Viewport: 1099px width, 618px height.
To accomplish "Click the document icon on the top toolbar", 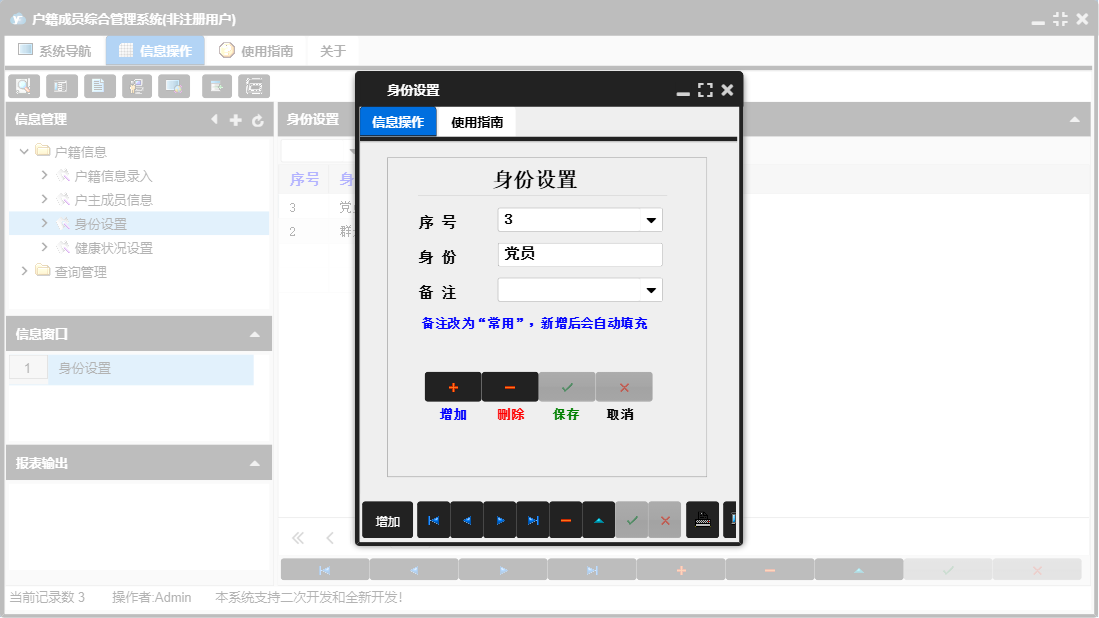I will [x=99, y=86].
